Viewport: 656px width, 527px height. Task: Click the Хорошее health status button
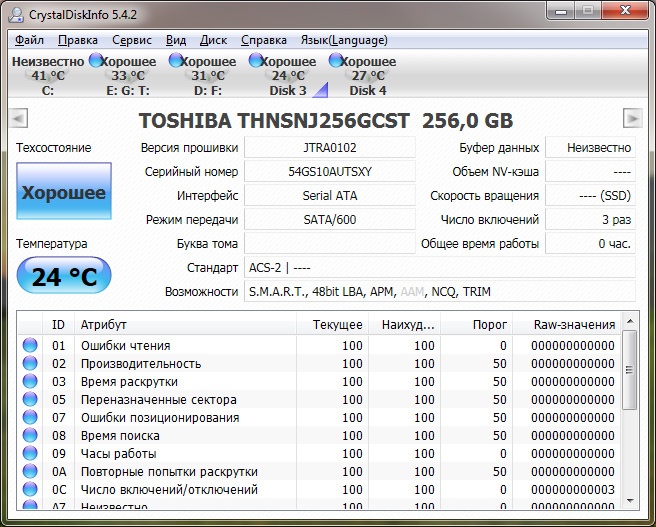(x=64, y=191)
